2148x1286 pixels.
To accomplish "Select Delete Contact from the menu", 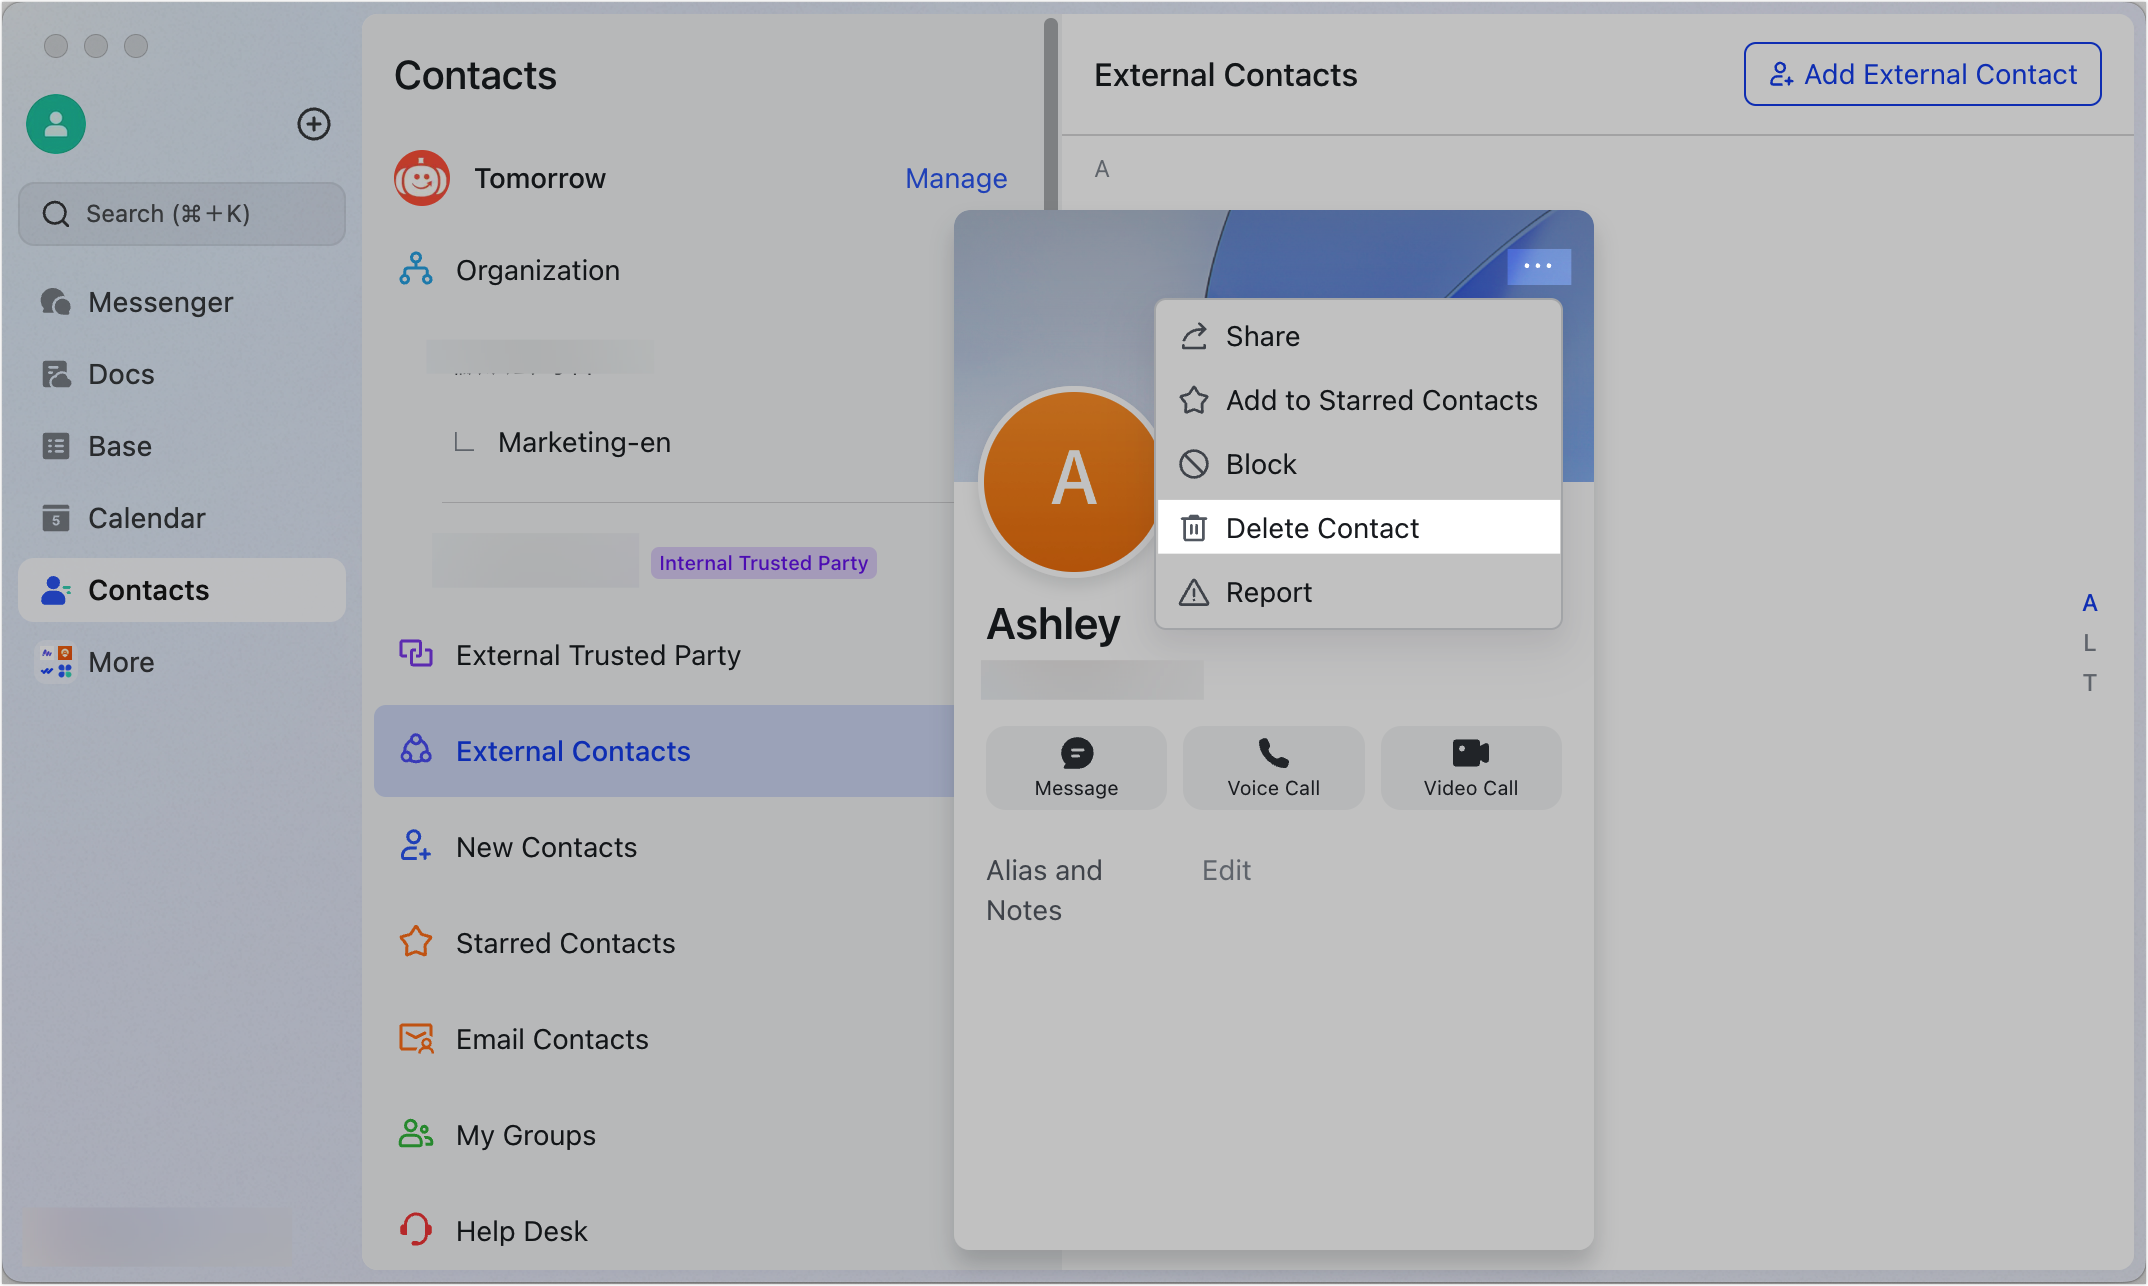I will [x=1322, y=527].
